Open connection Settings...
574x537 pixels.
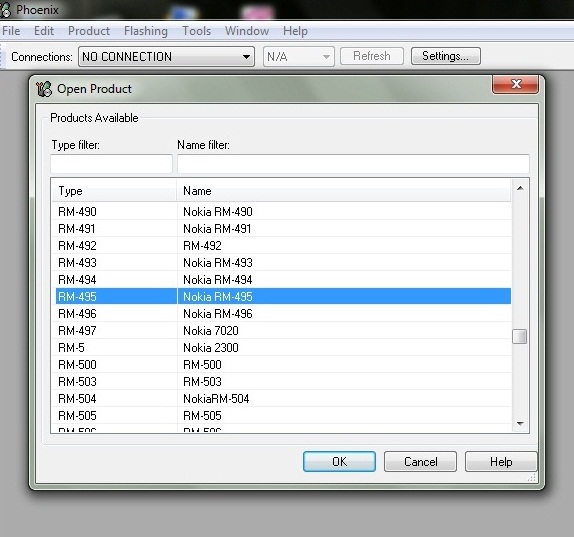(446, 56)
